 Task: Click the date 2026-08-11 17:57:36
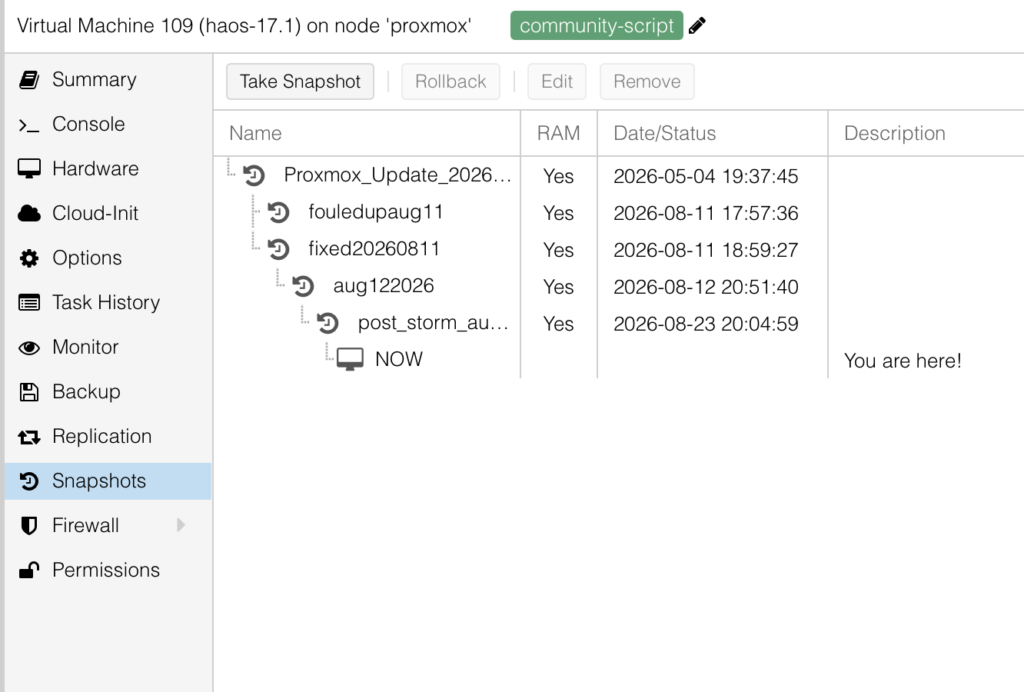tap(705, 213)
